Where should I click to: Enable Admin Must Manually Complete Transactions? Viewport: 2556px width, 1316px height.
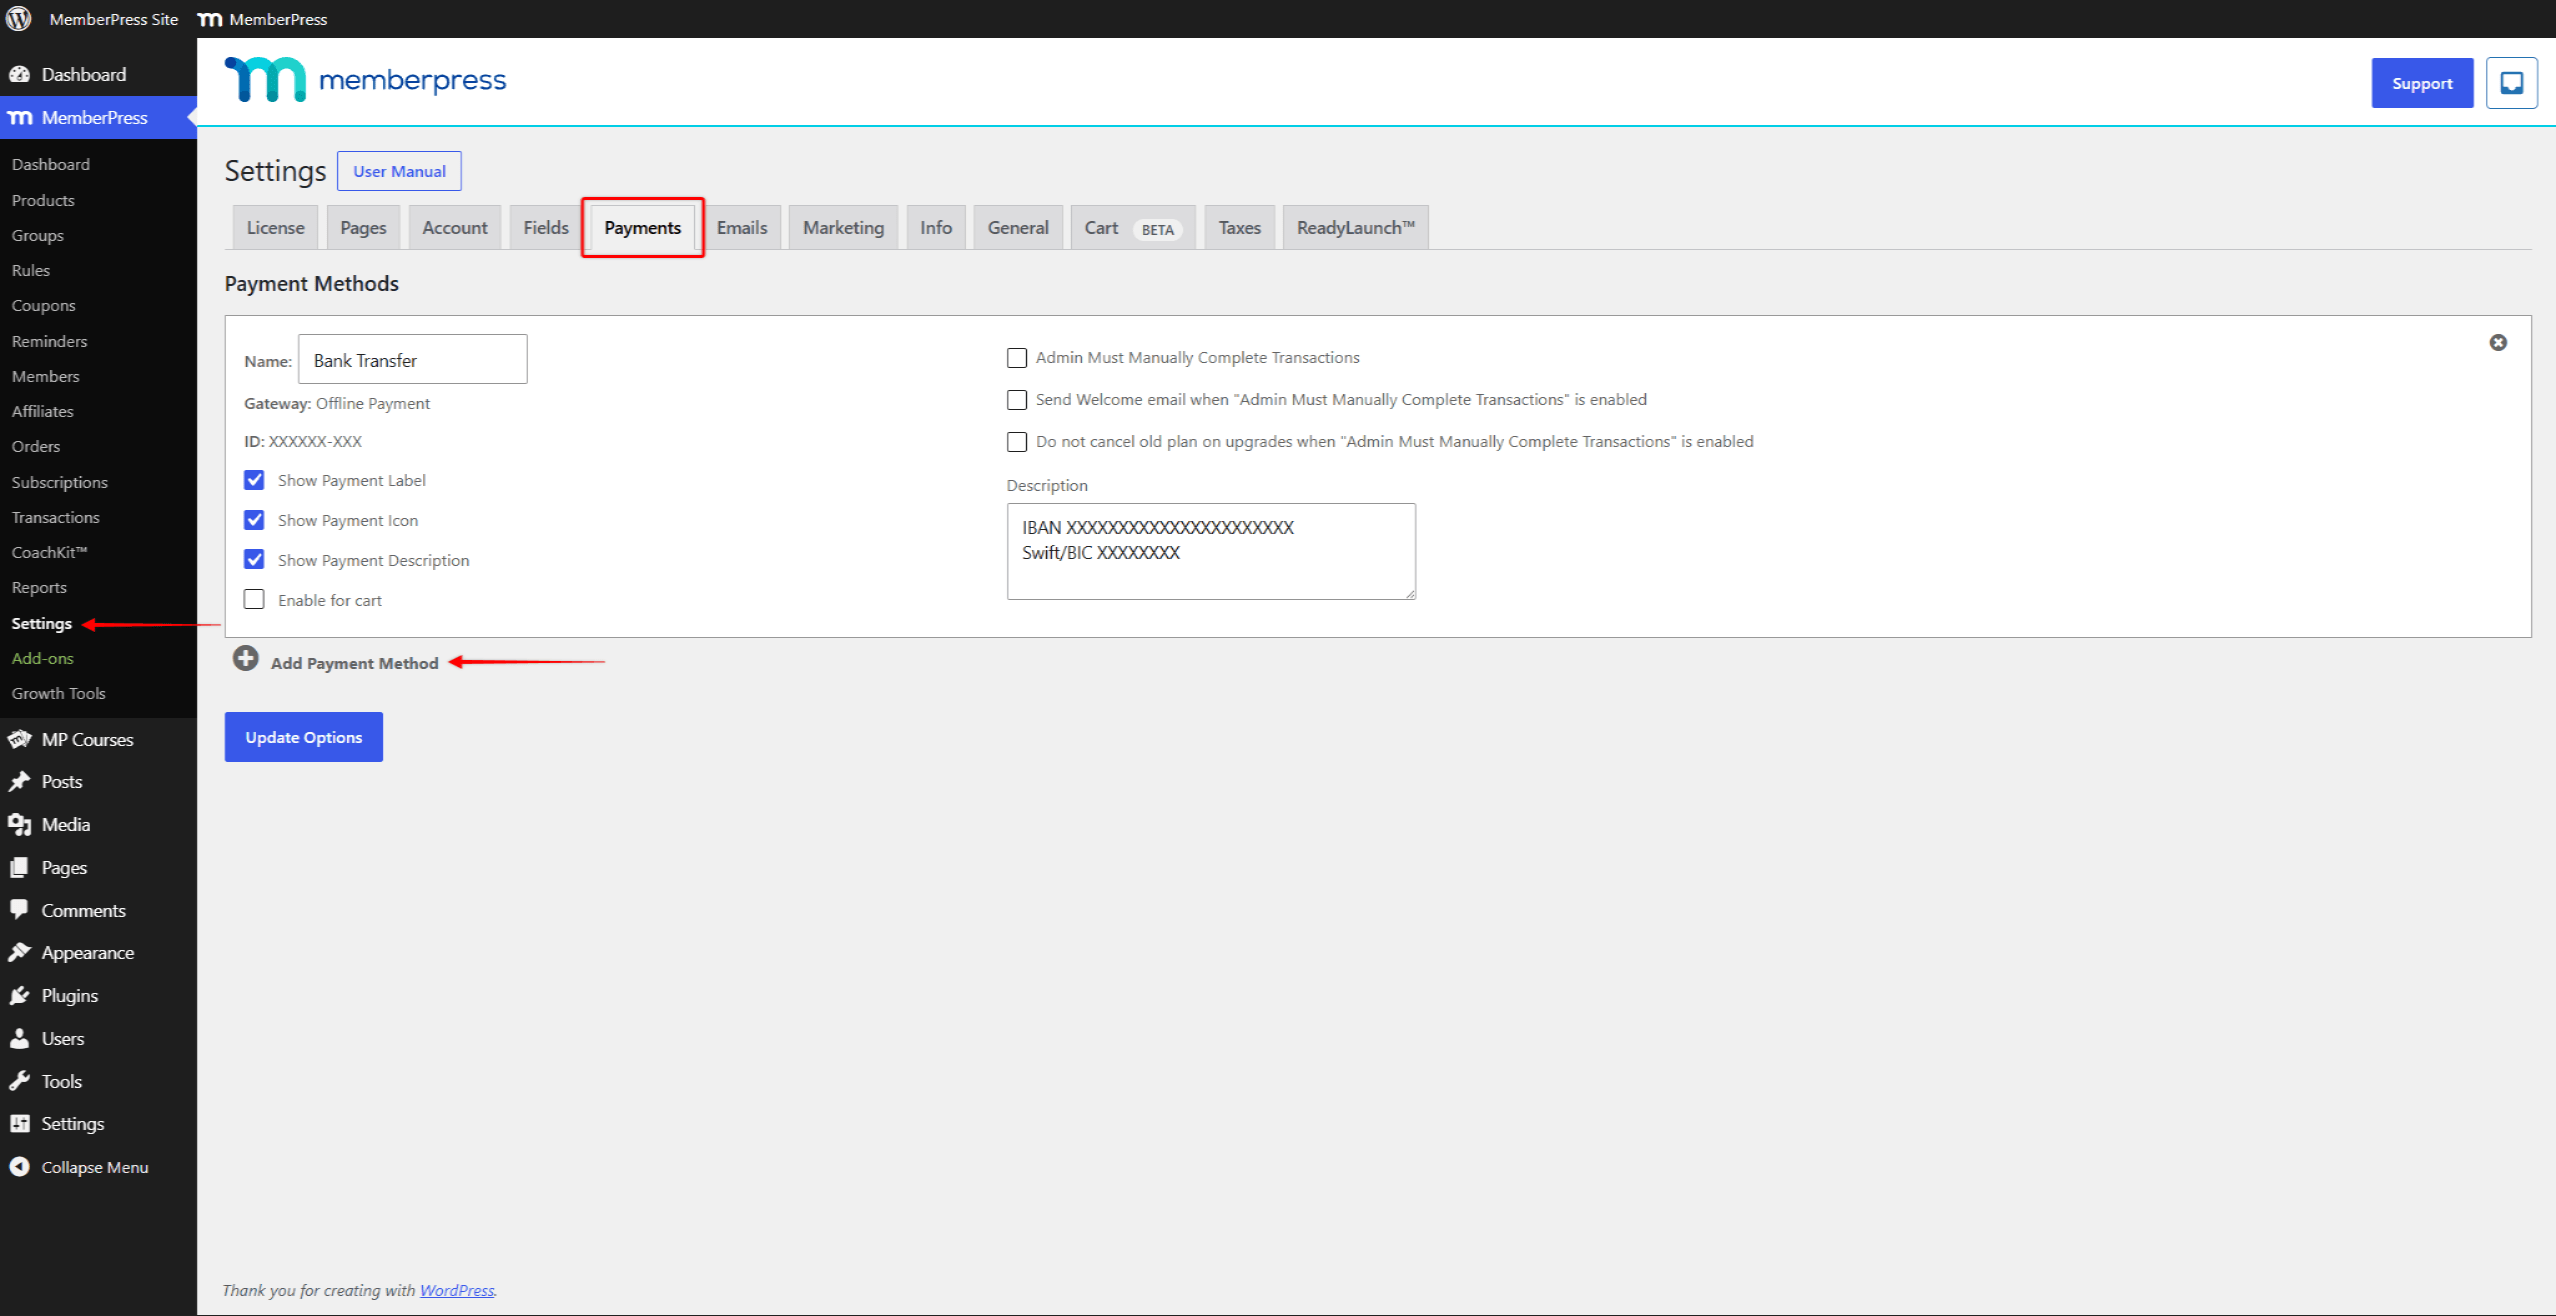click(1017, 358)
